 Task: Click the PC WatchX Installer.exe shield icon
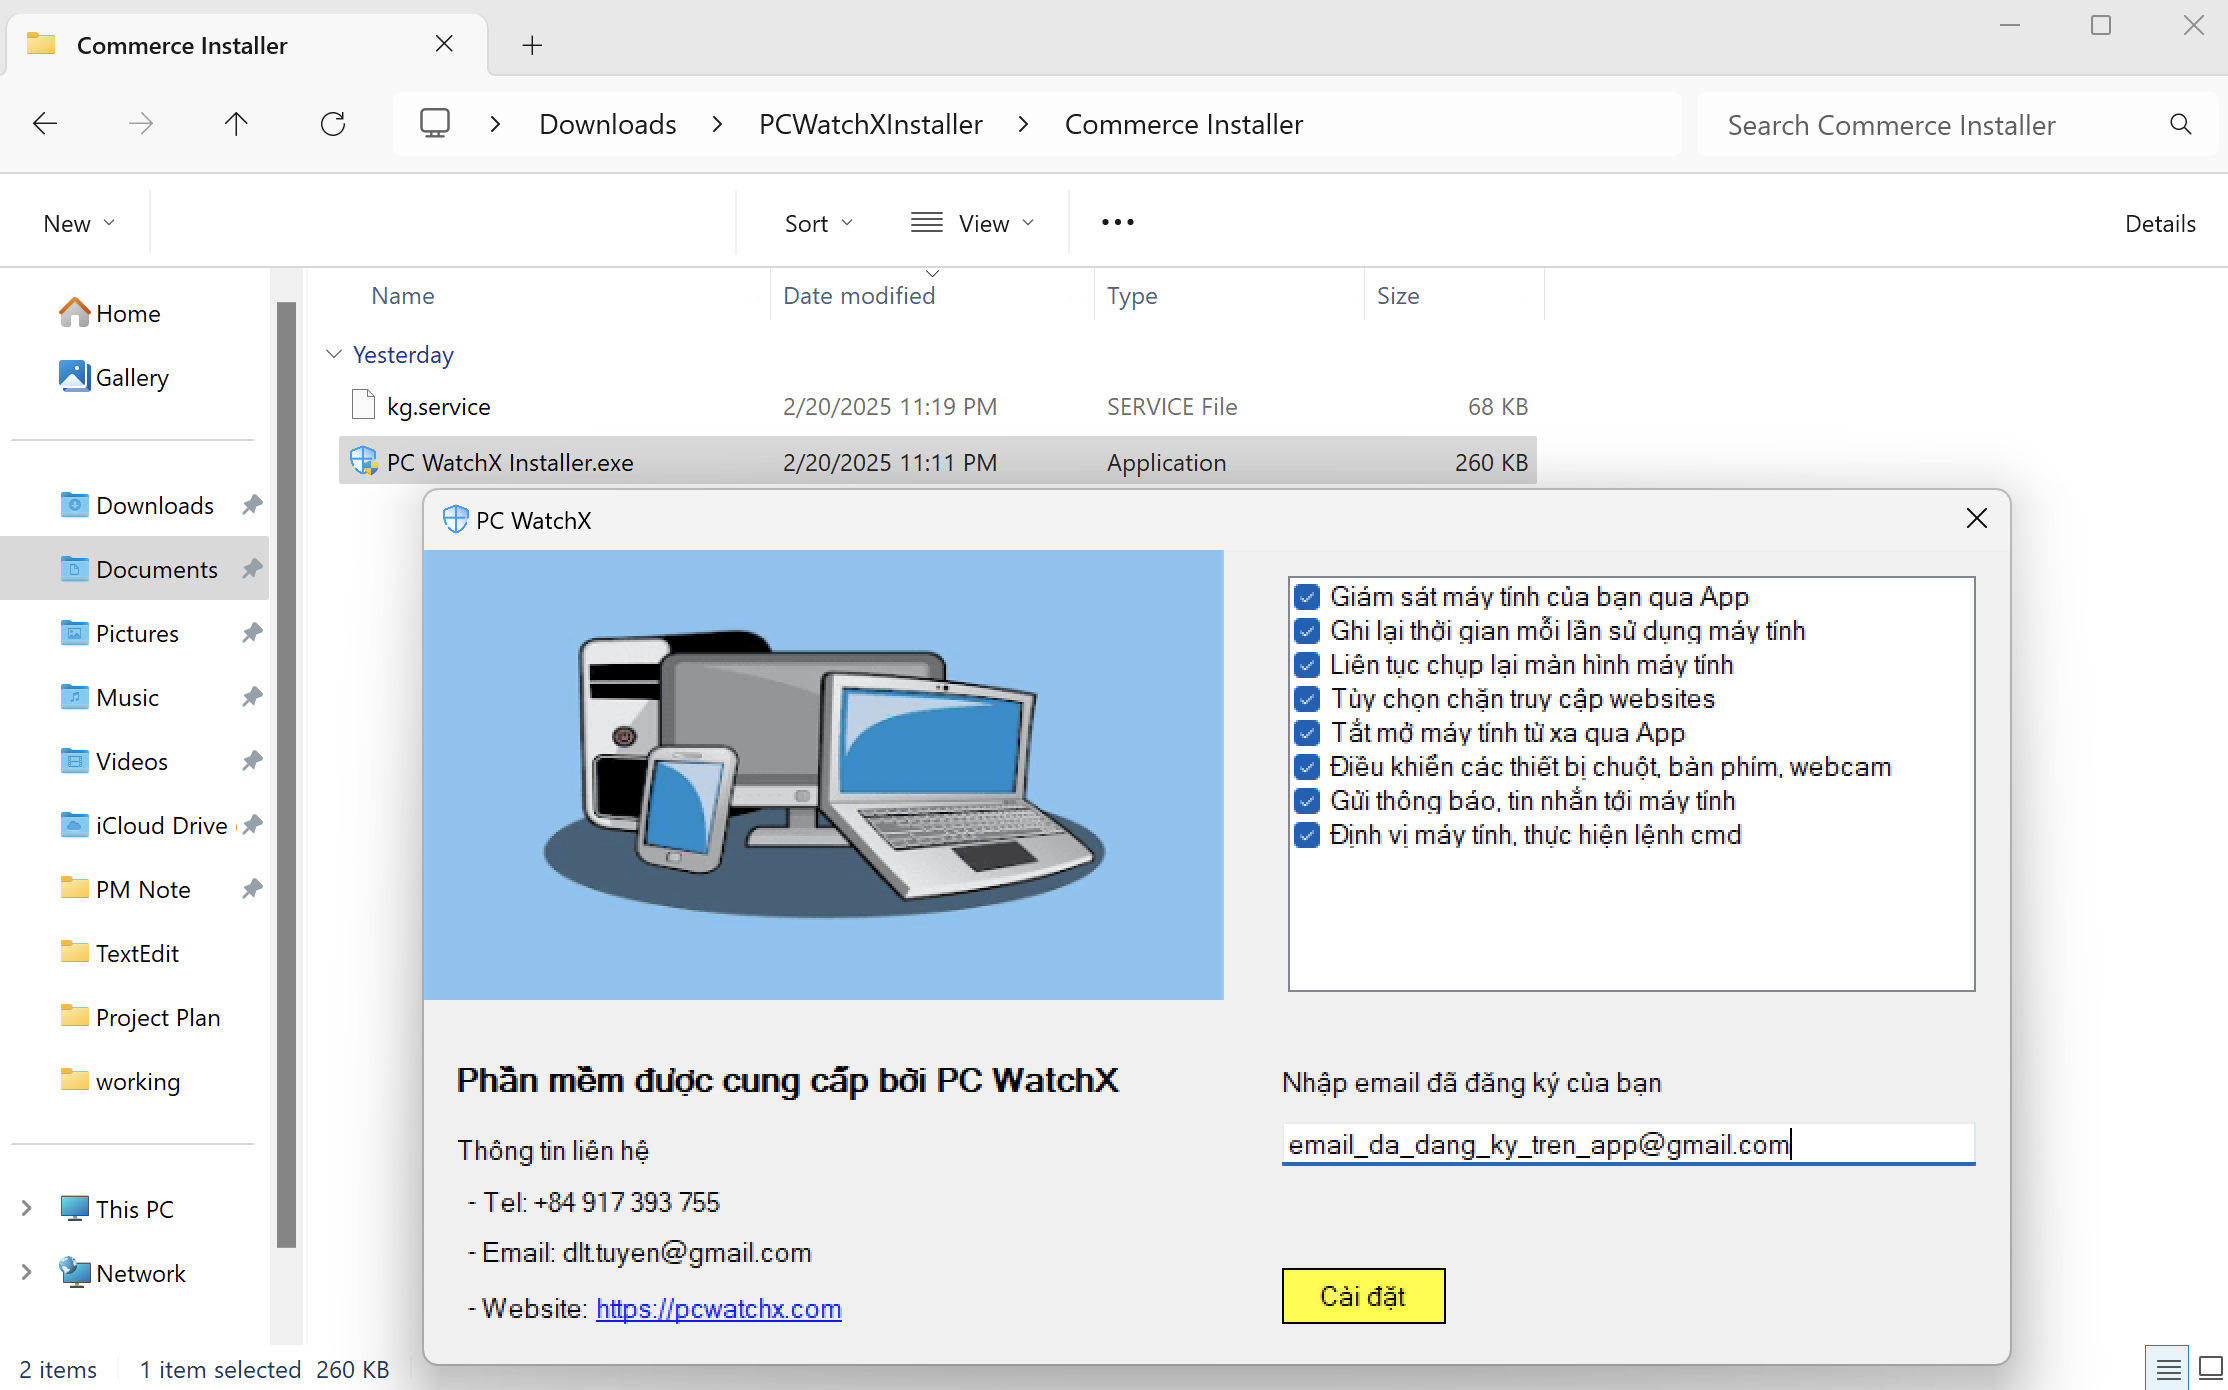pos(364,461)
